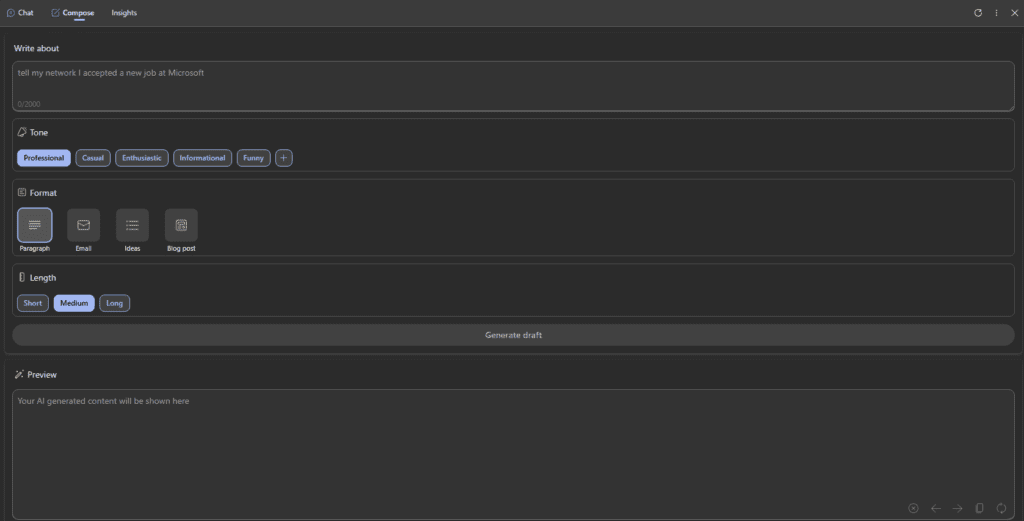Close the Compose sidebar panel
Viewport: 1024px width, 521px height.
point(1014,12)
